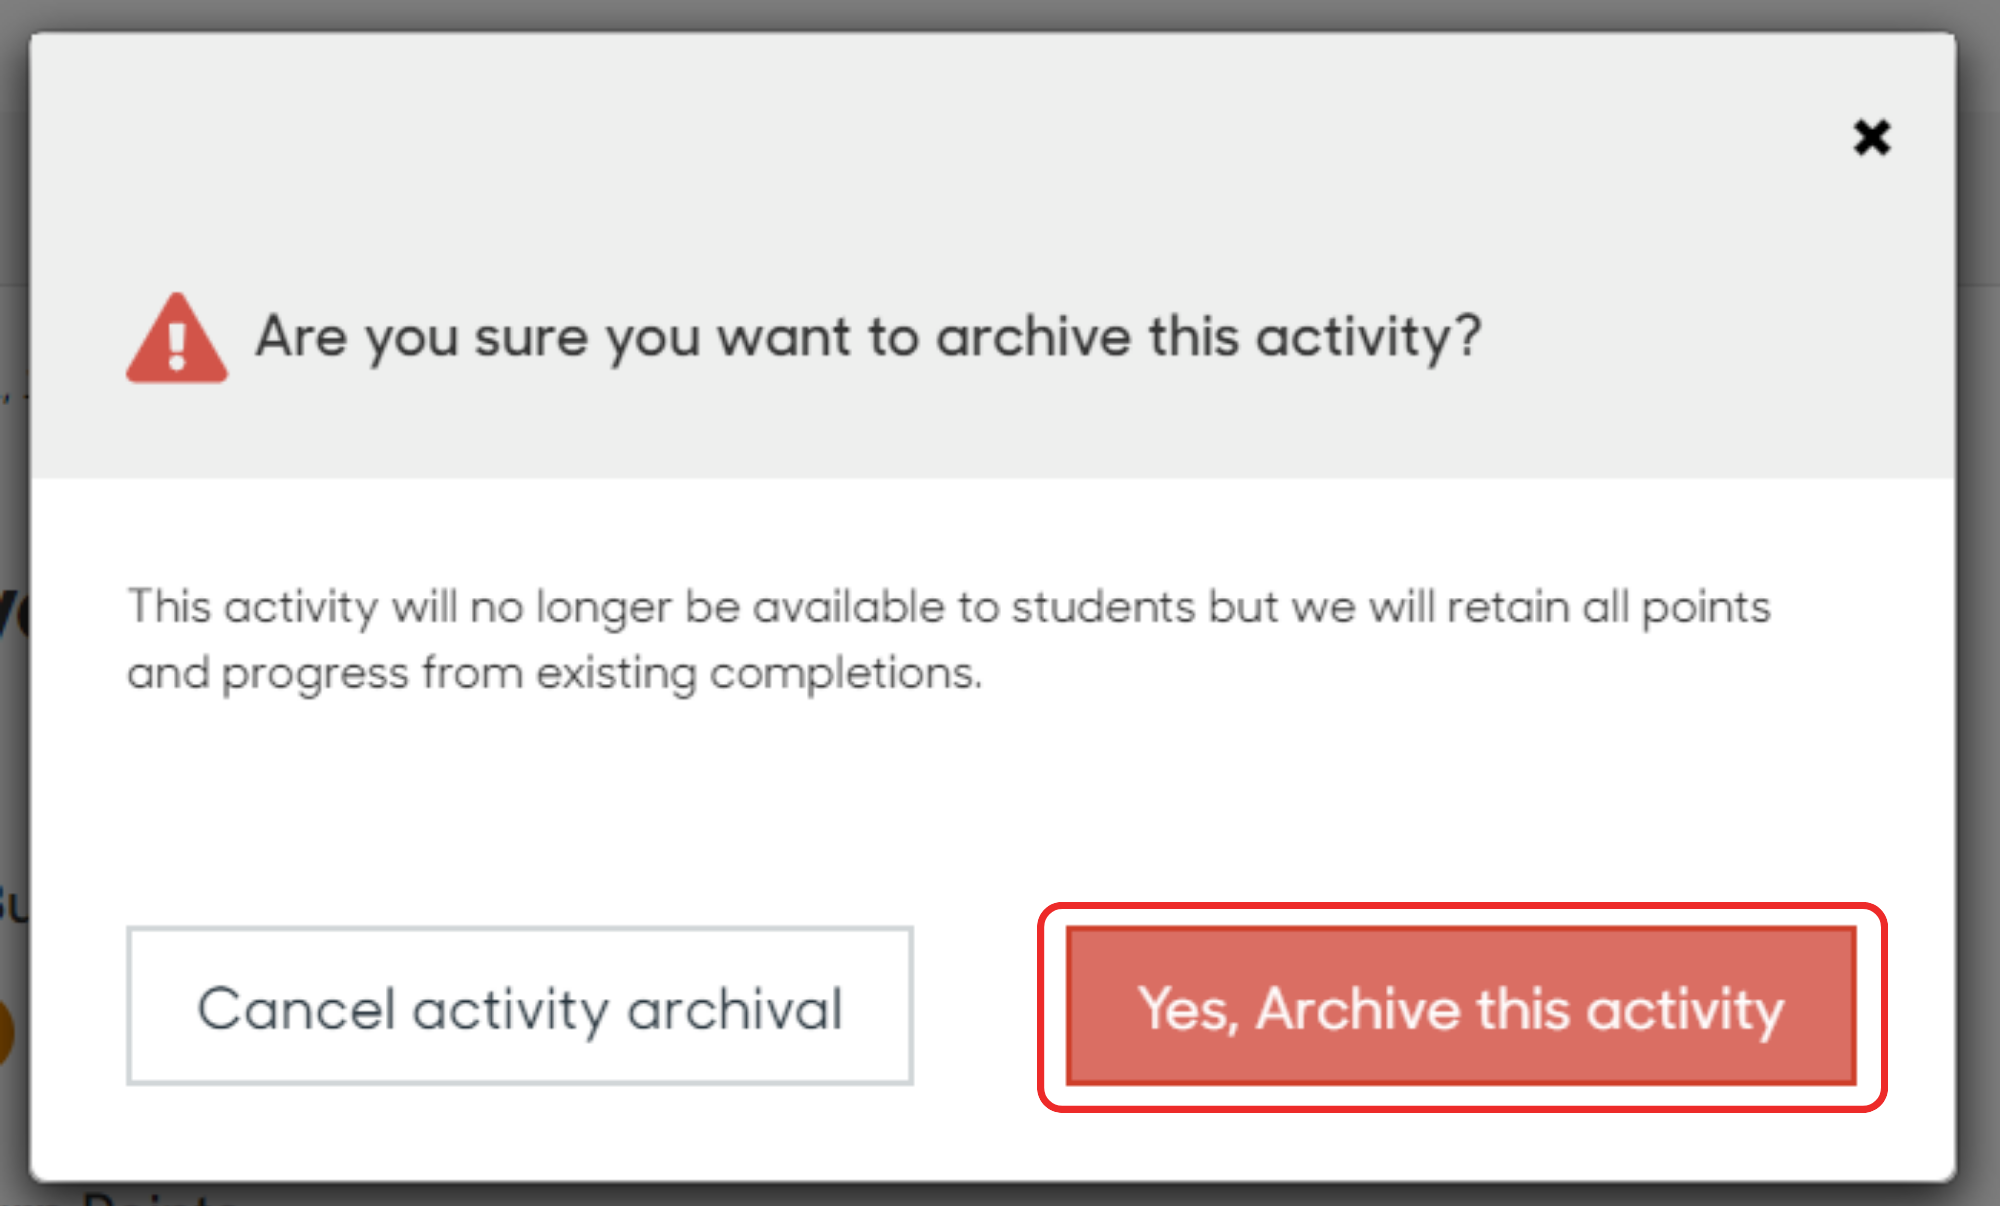The width and height of the screenshot is (2000, 1206).
Task: Click the heading asking to archive this activity
Action: [x=868, y=337]
